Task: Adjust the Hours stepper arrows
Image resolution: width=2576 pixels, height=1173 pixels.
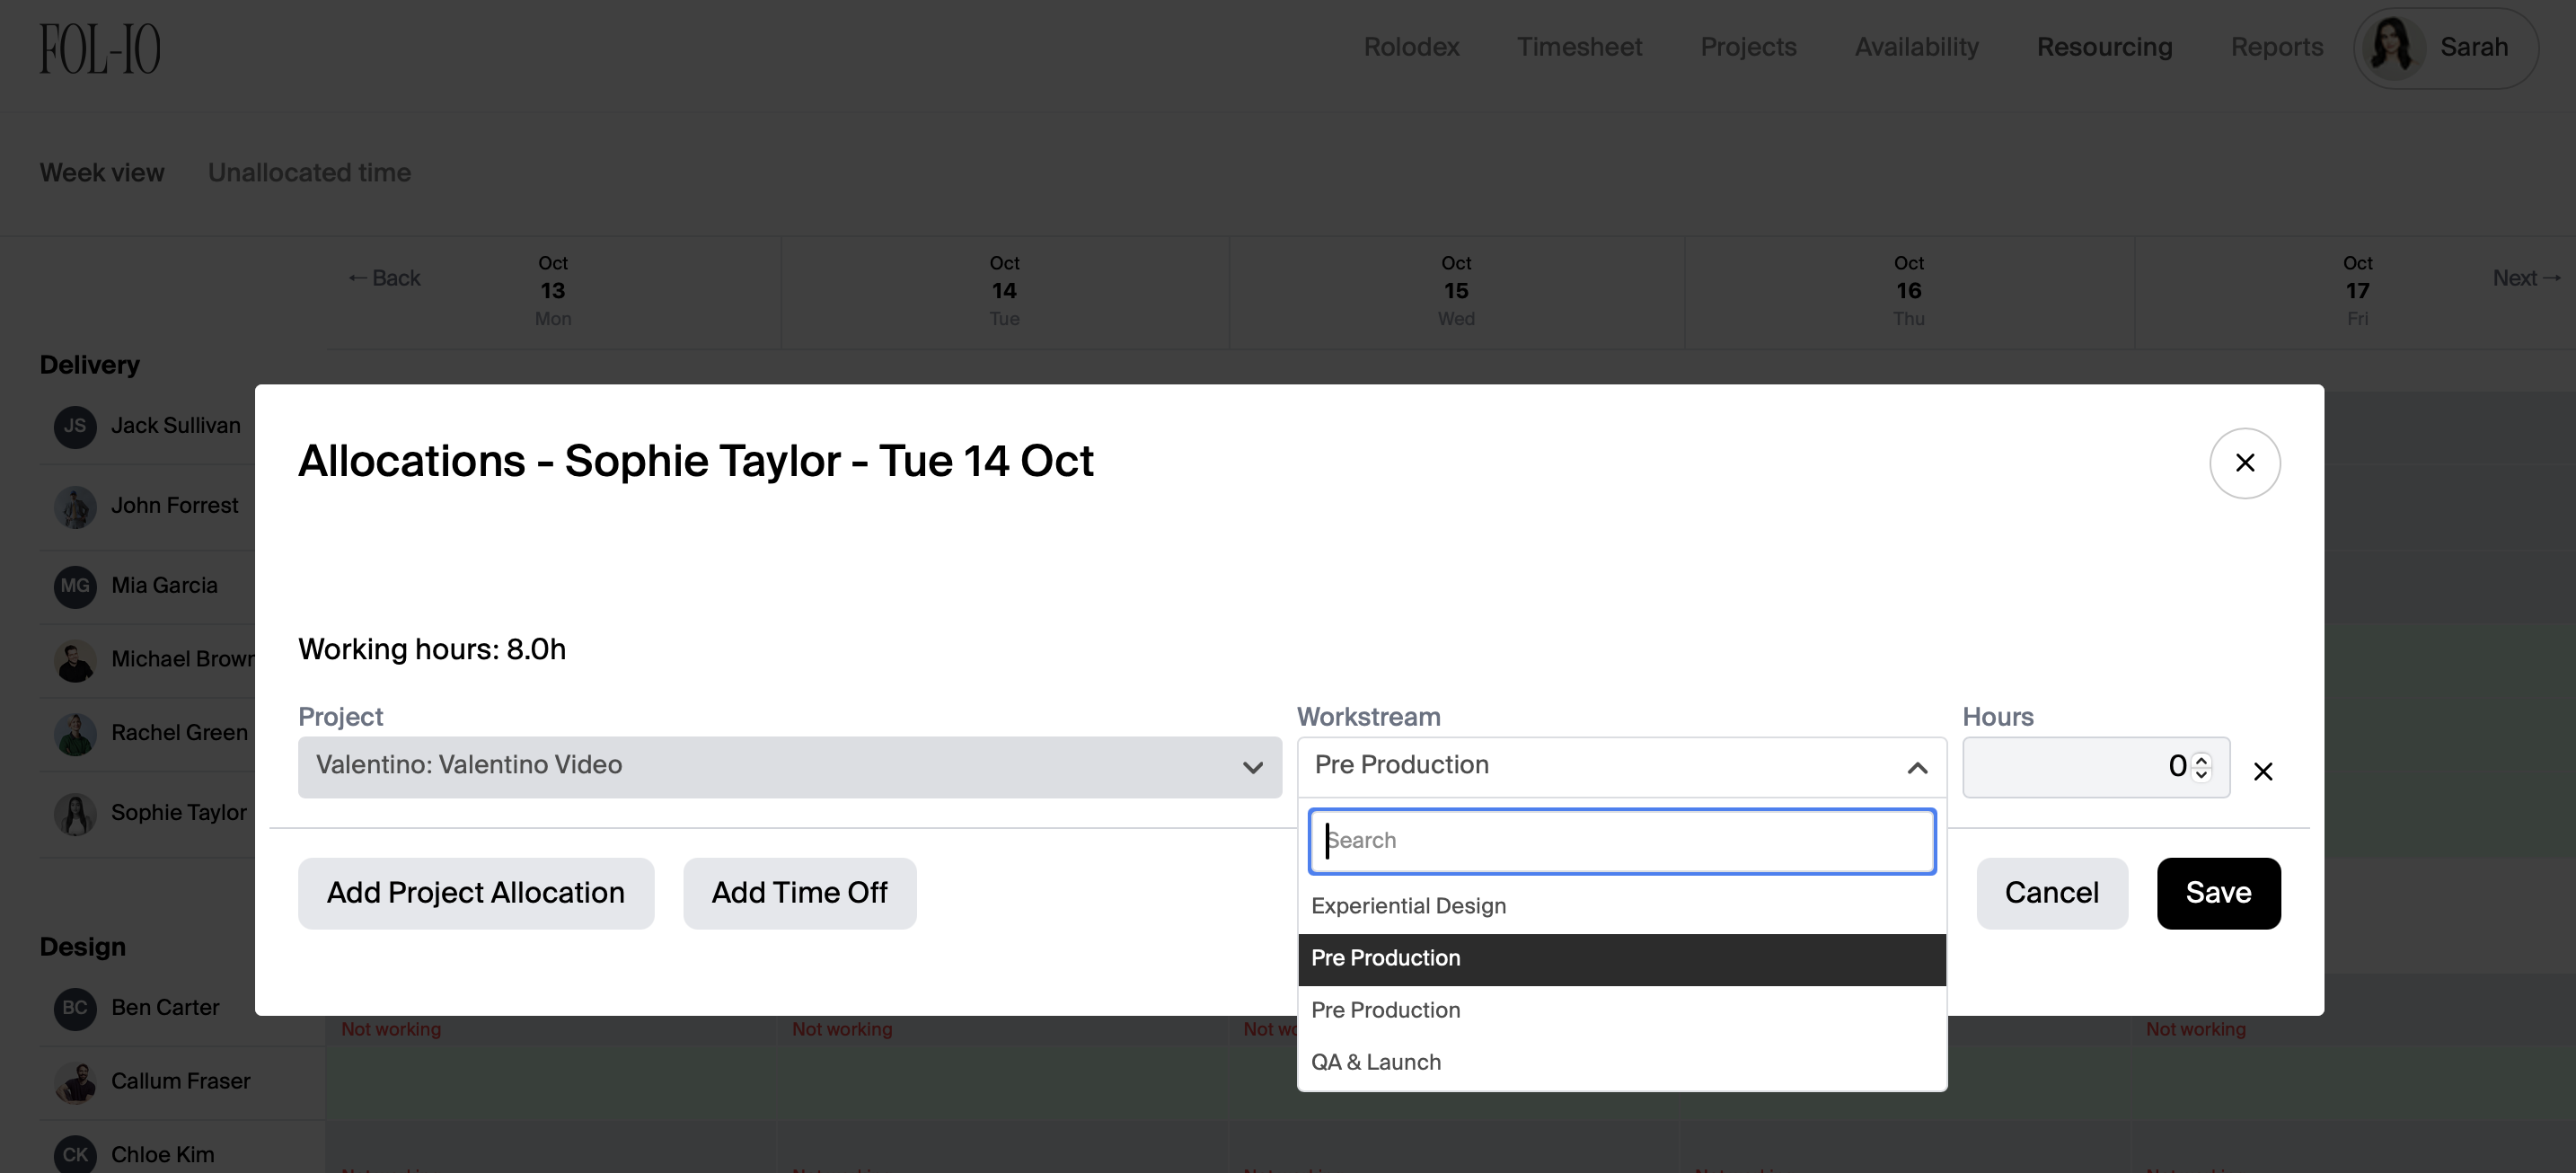Action: click(x=2201, y=767)
